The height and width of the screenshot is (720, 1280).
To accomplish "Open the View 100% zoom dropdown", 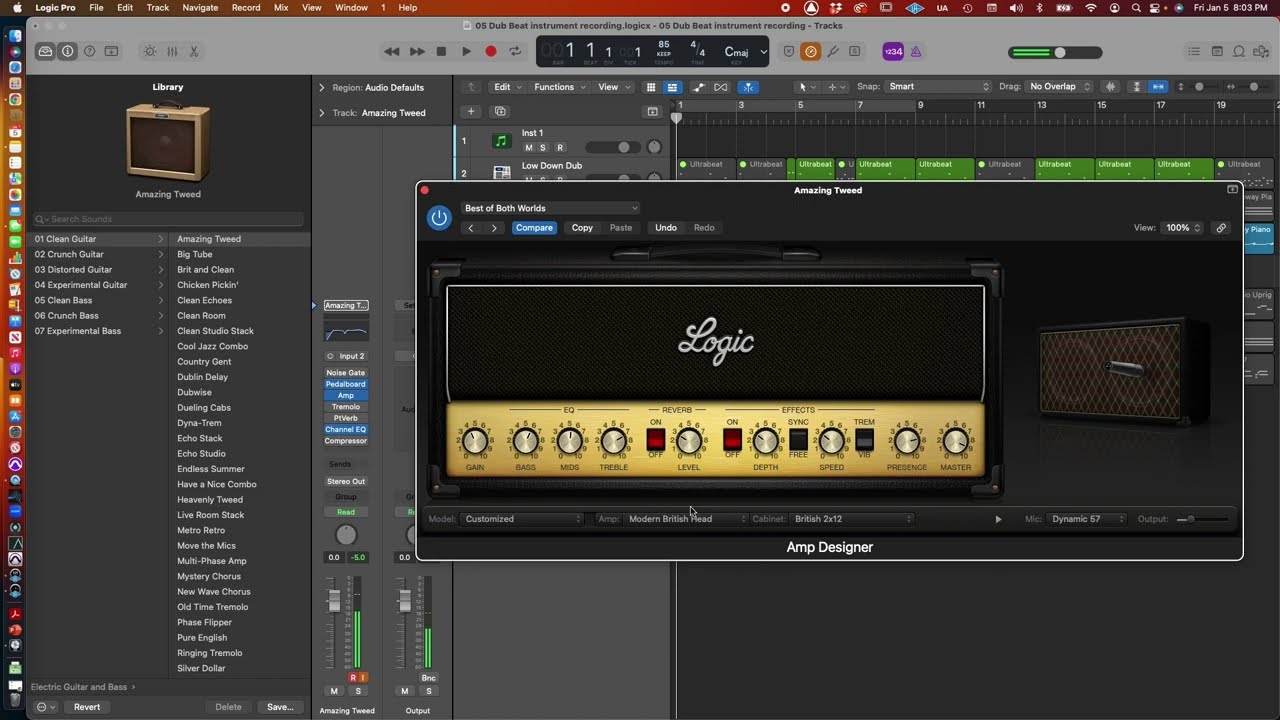I will [x=1183, y=228].
